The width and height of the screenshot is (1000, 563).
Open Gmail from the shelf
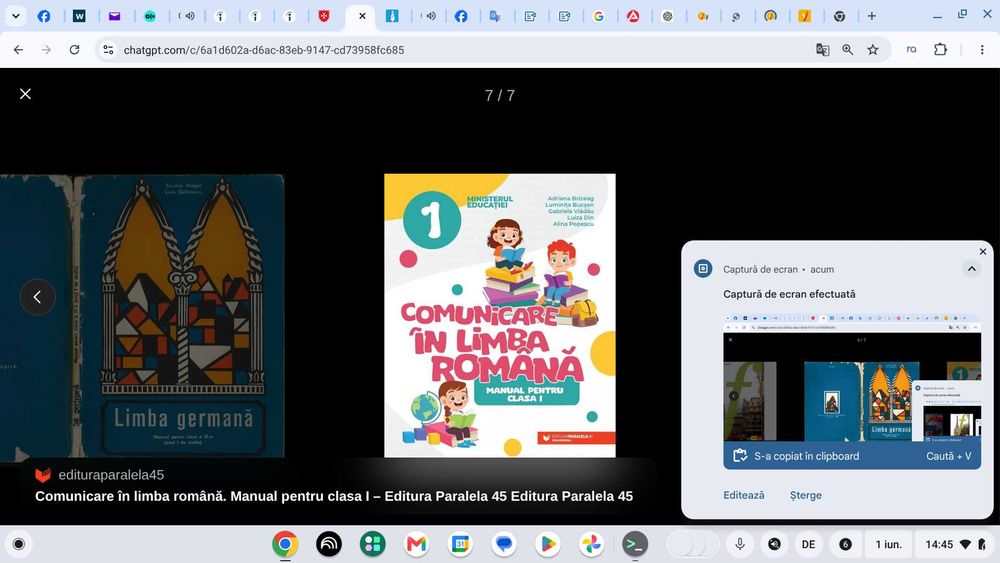click(416, 544)
